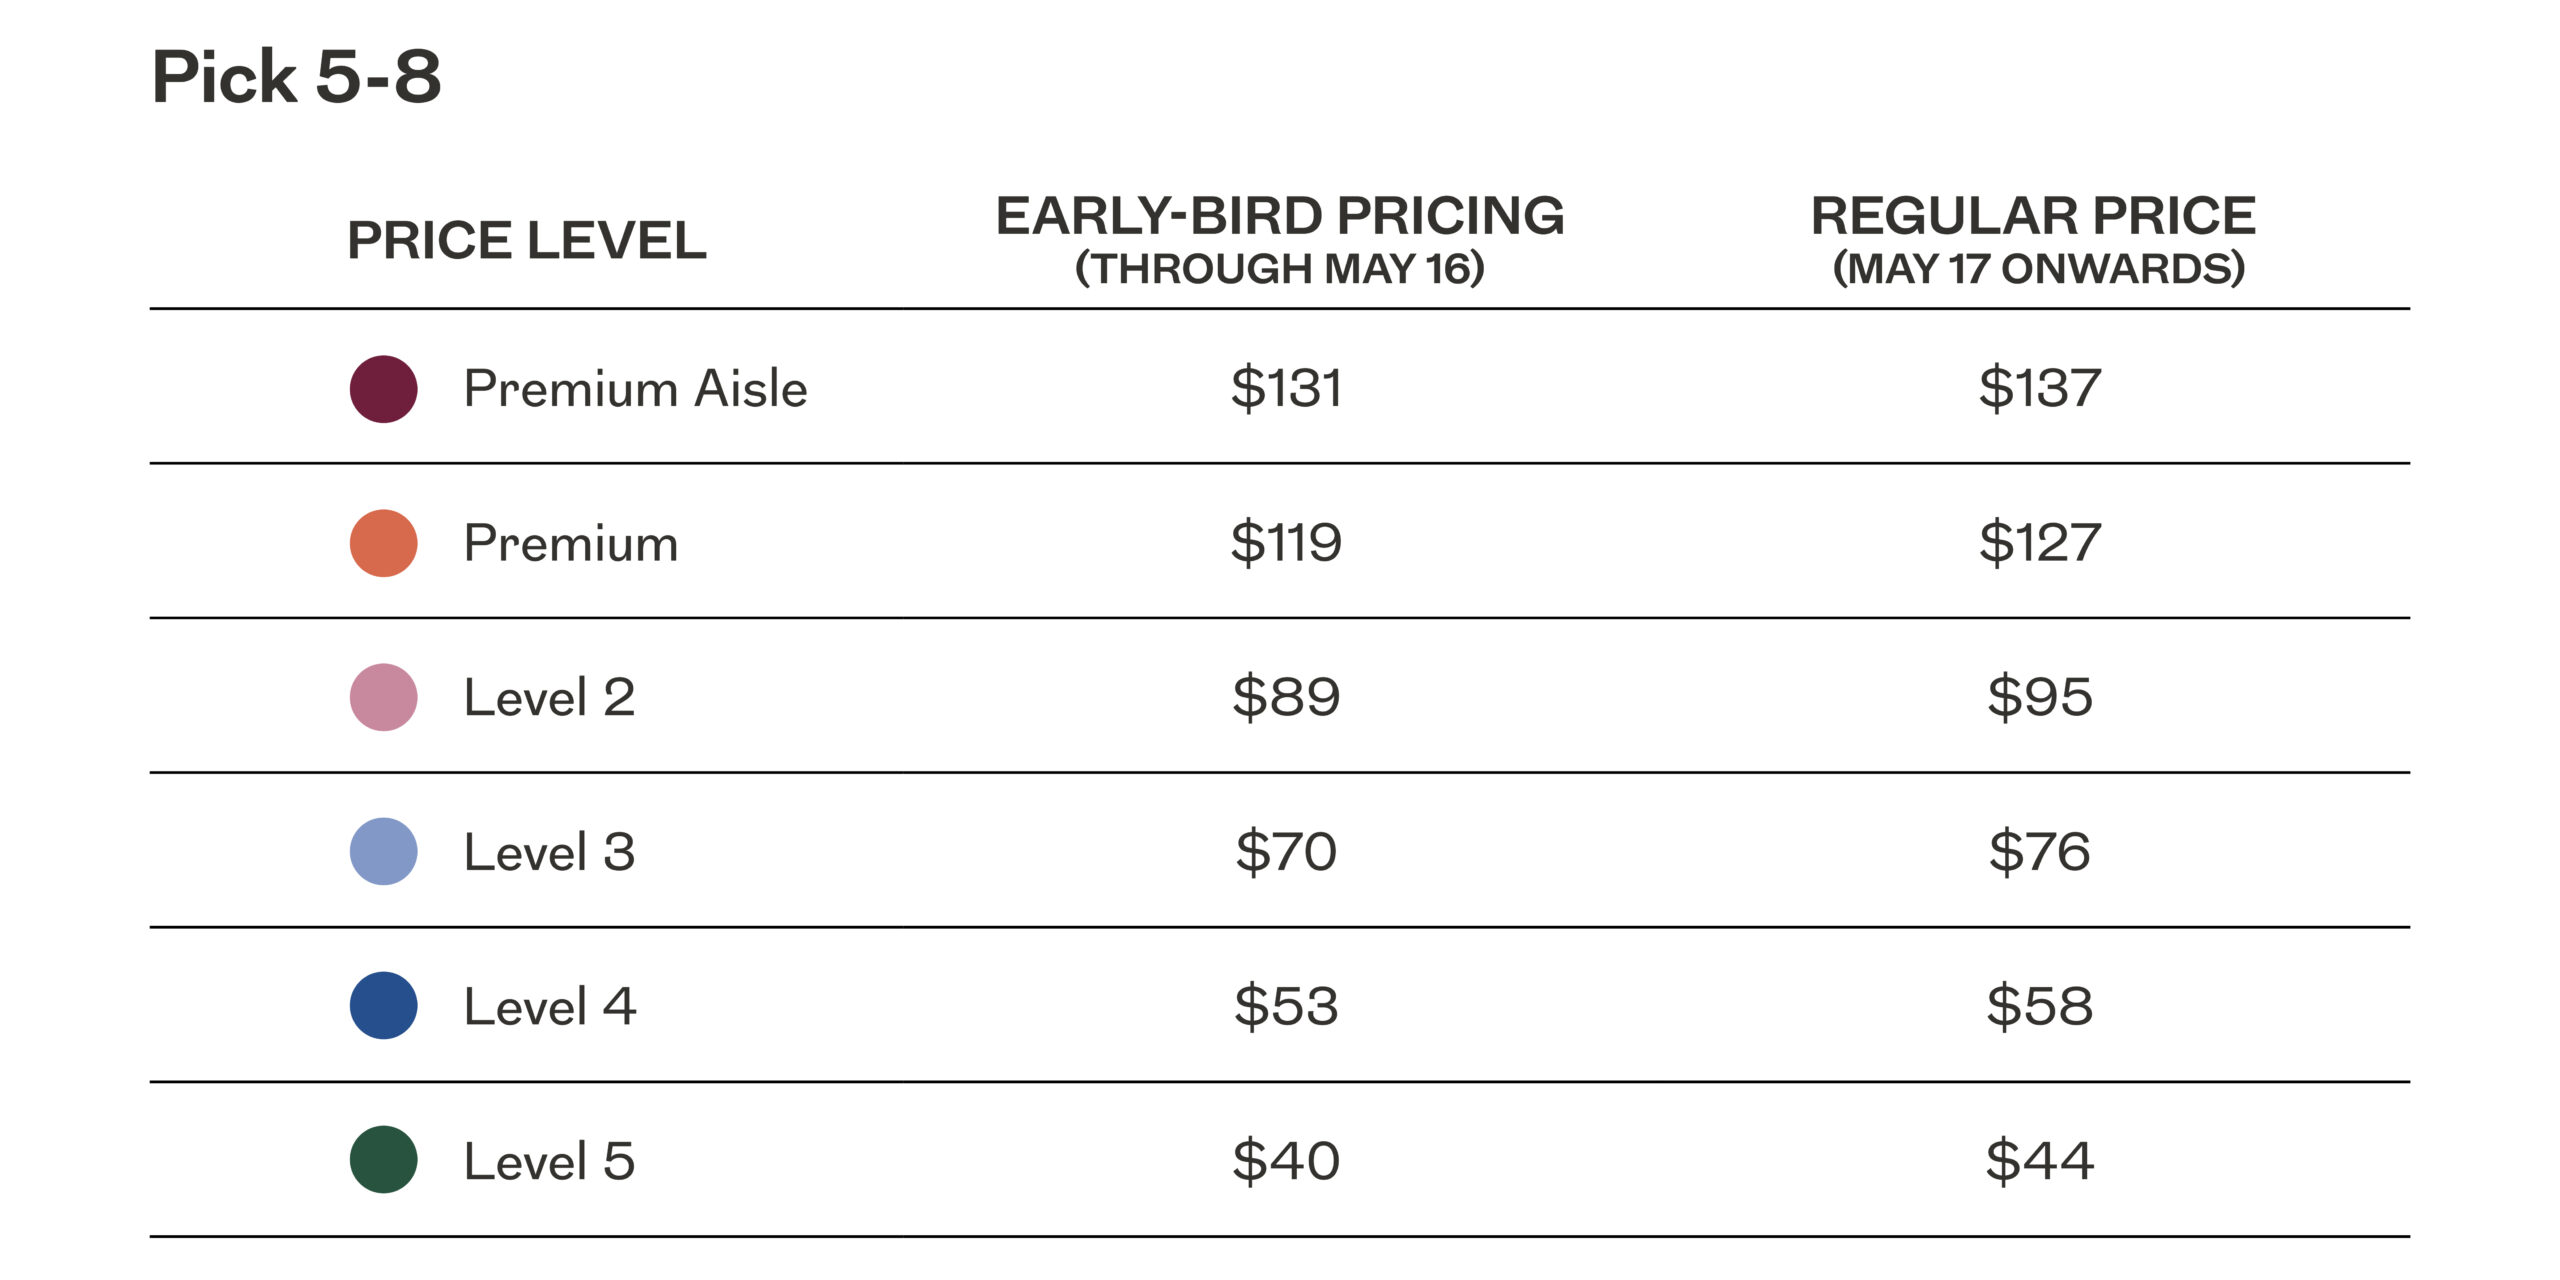2560x1280 pixels.
Task: Select the $127 regular Premium price
Action: pyautogui.click(x=2039, y=543)
